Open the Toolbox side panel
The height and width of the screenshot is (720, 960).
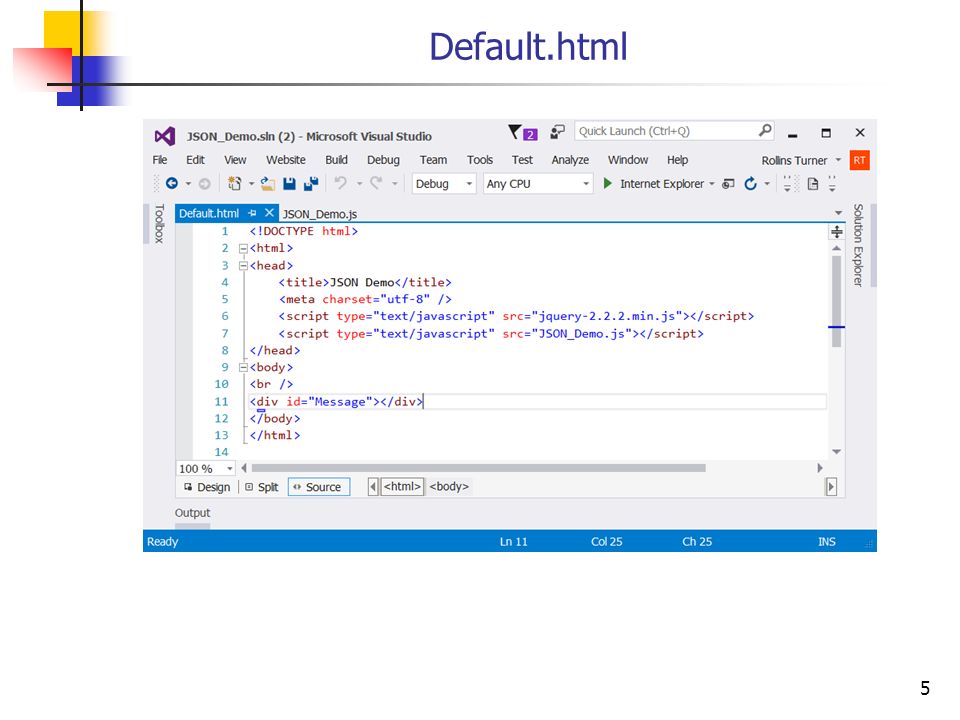click(159, 223)
